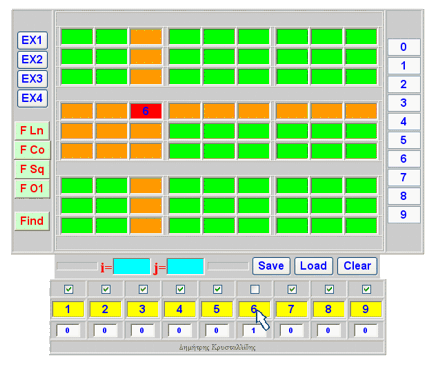Load example puzzle EX4
The width and height of the screenshot is (433, 365).
32,98
